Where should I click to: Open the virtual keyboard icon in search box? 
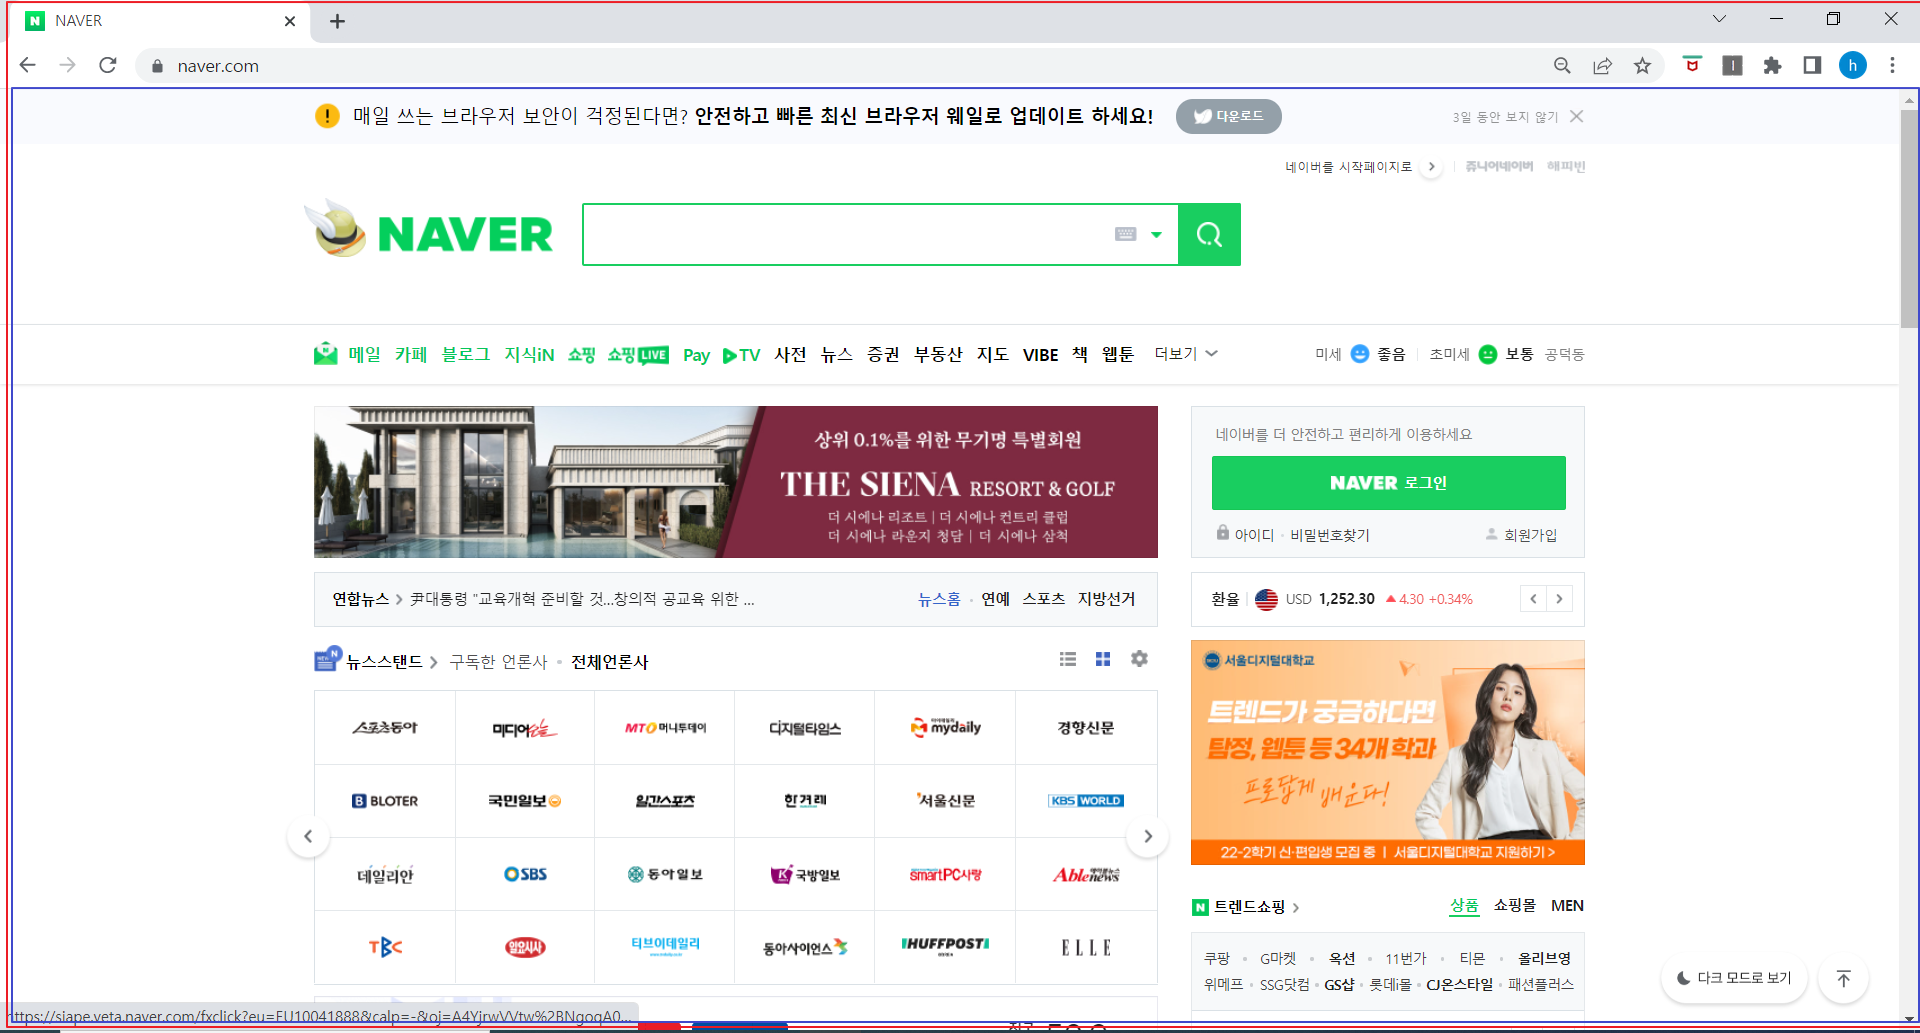(1126, 234)
